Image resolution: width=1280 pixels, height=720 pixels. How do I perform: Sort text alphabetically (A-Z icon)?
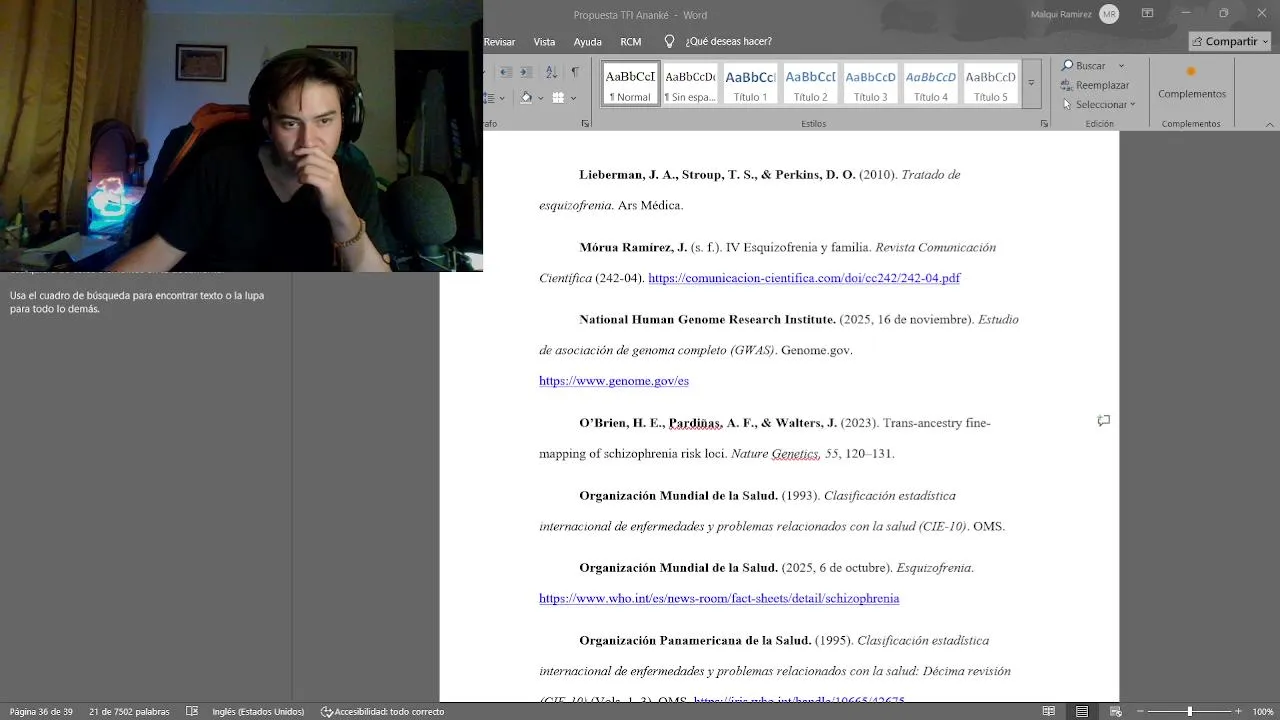click(551, 72)
